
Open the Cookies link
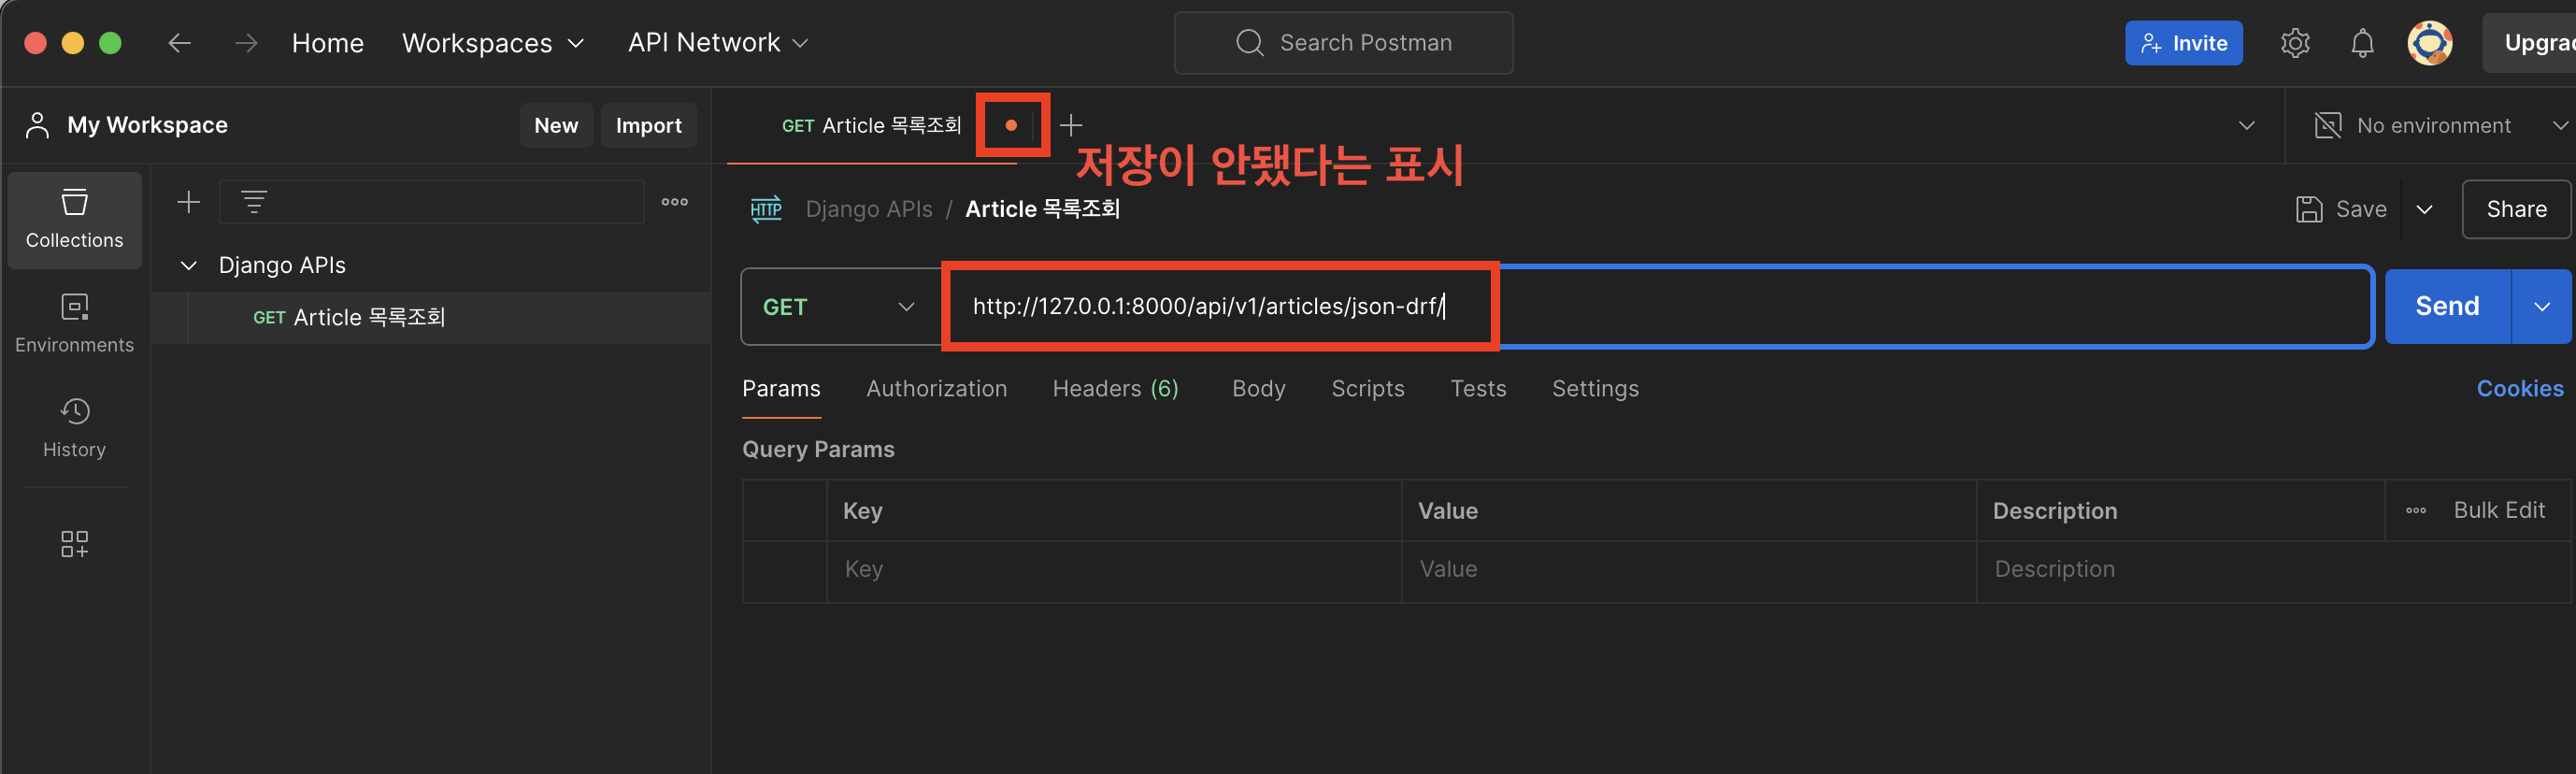[2519, 388]
